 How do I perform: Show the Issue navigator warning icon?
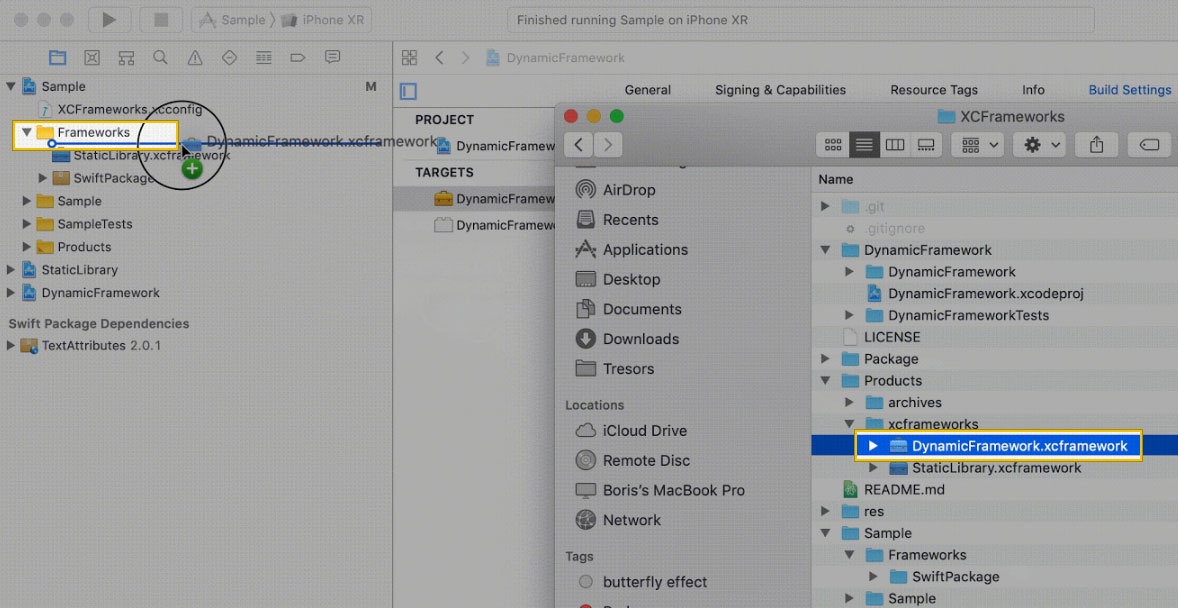click(x=195, y=57)
